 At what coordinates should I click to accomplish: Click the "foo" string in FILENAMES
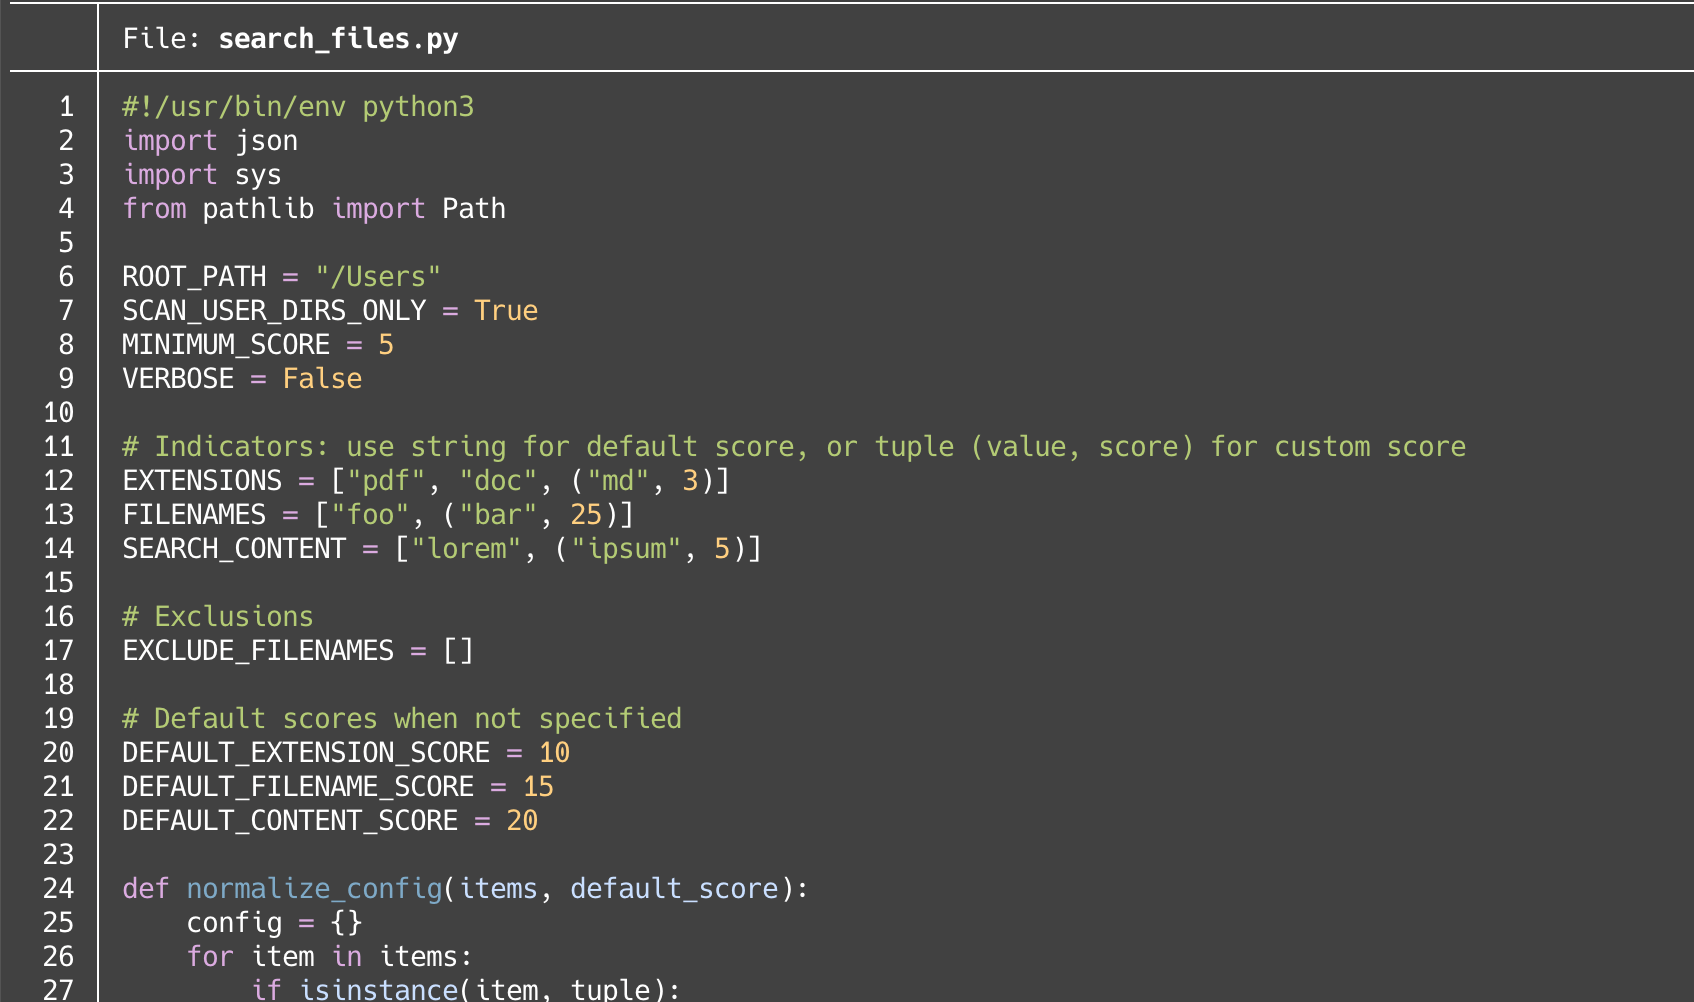[x=370, y=515]
